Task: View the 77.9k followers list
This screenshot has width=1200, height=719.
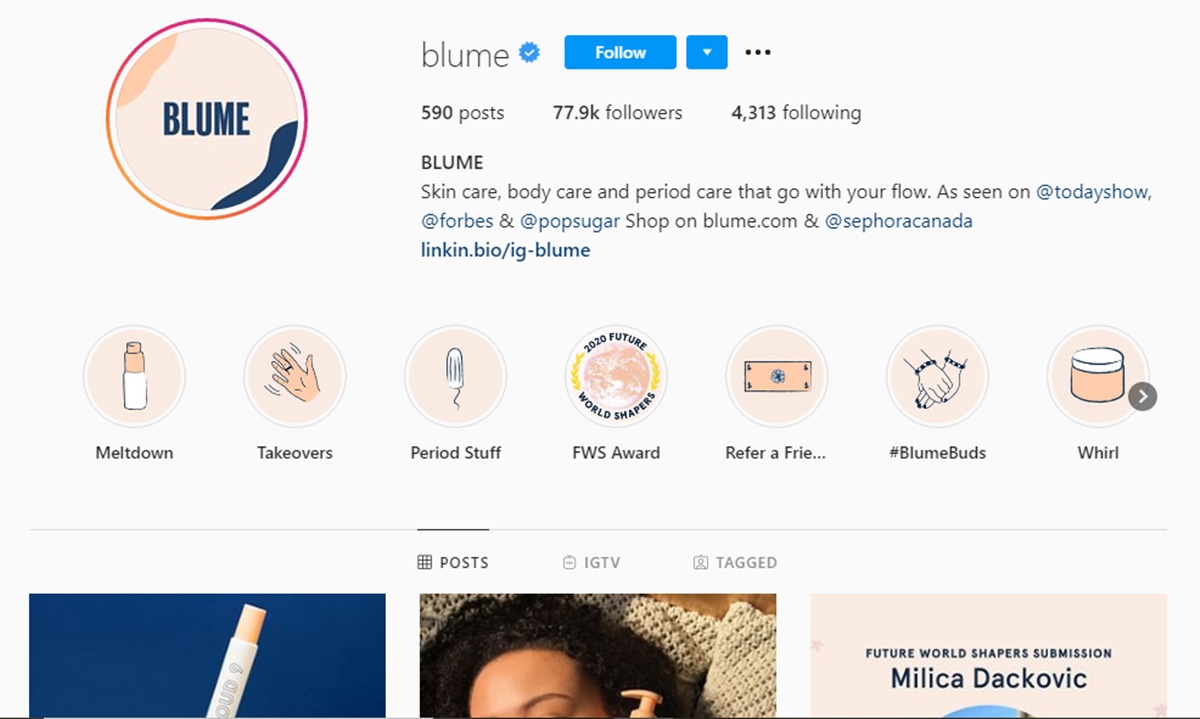Action: click(618, 113)
